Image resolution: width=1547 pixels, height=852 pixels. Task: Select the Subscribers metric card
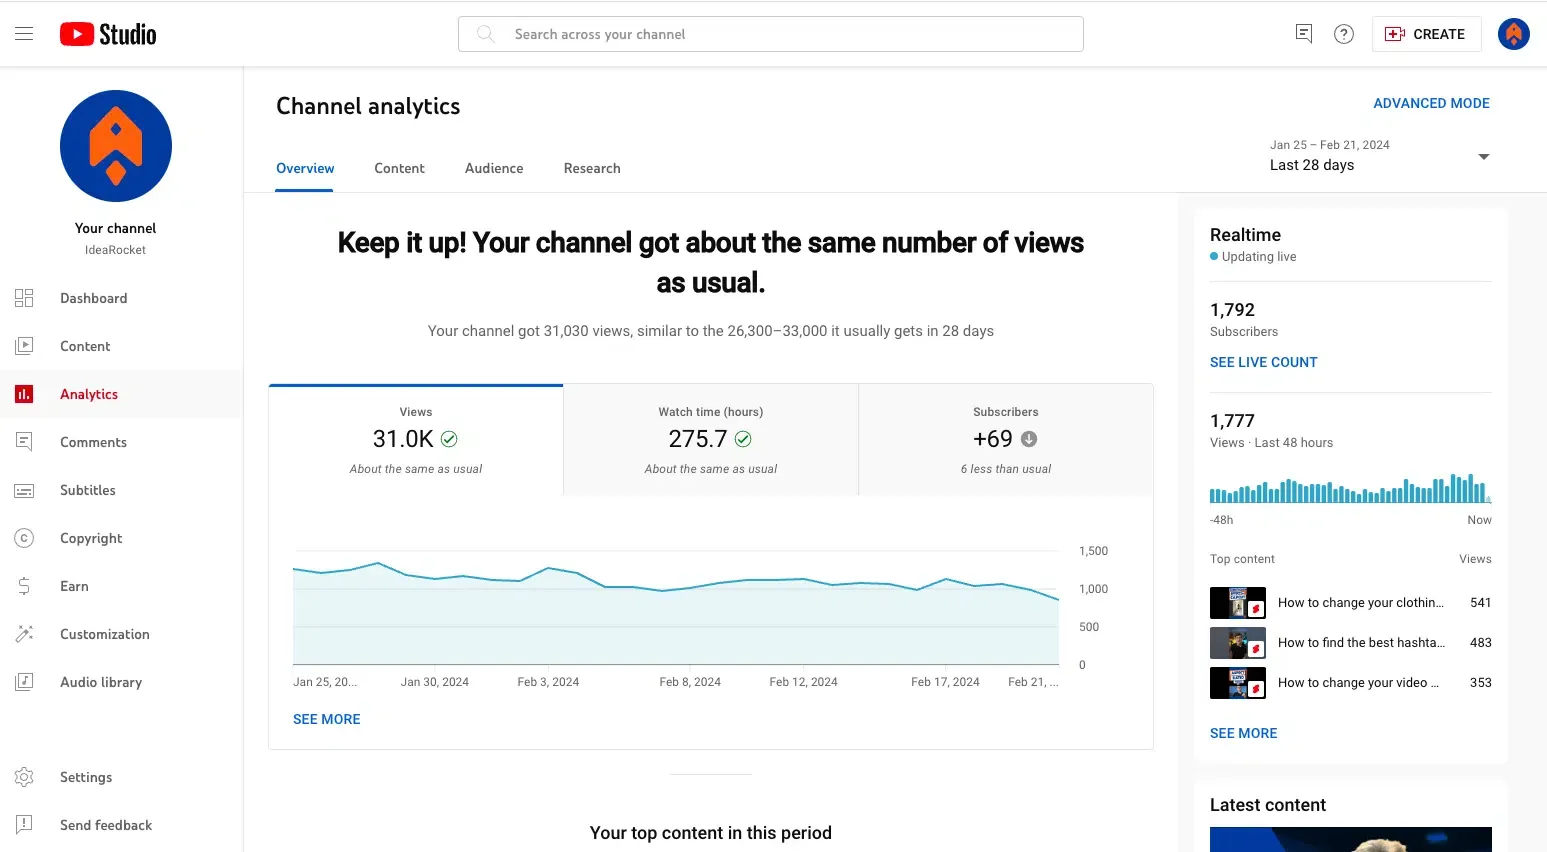click(1005, 440)
